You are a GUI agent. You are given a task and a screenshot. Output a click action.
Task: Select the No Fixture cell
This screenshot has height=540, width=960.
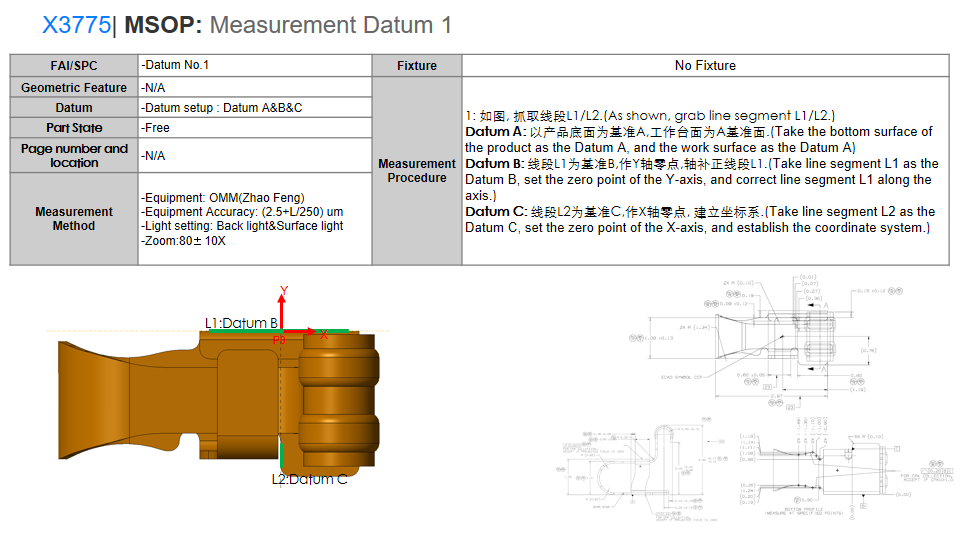pos(705,66)
